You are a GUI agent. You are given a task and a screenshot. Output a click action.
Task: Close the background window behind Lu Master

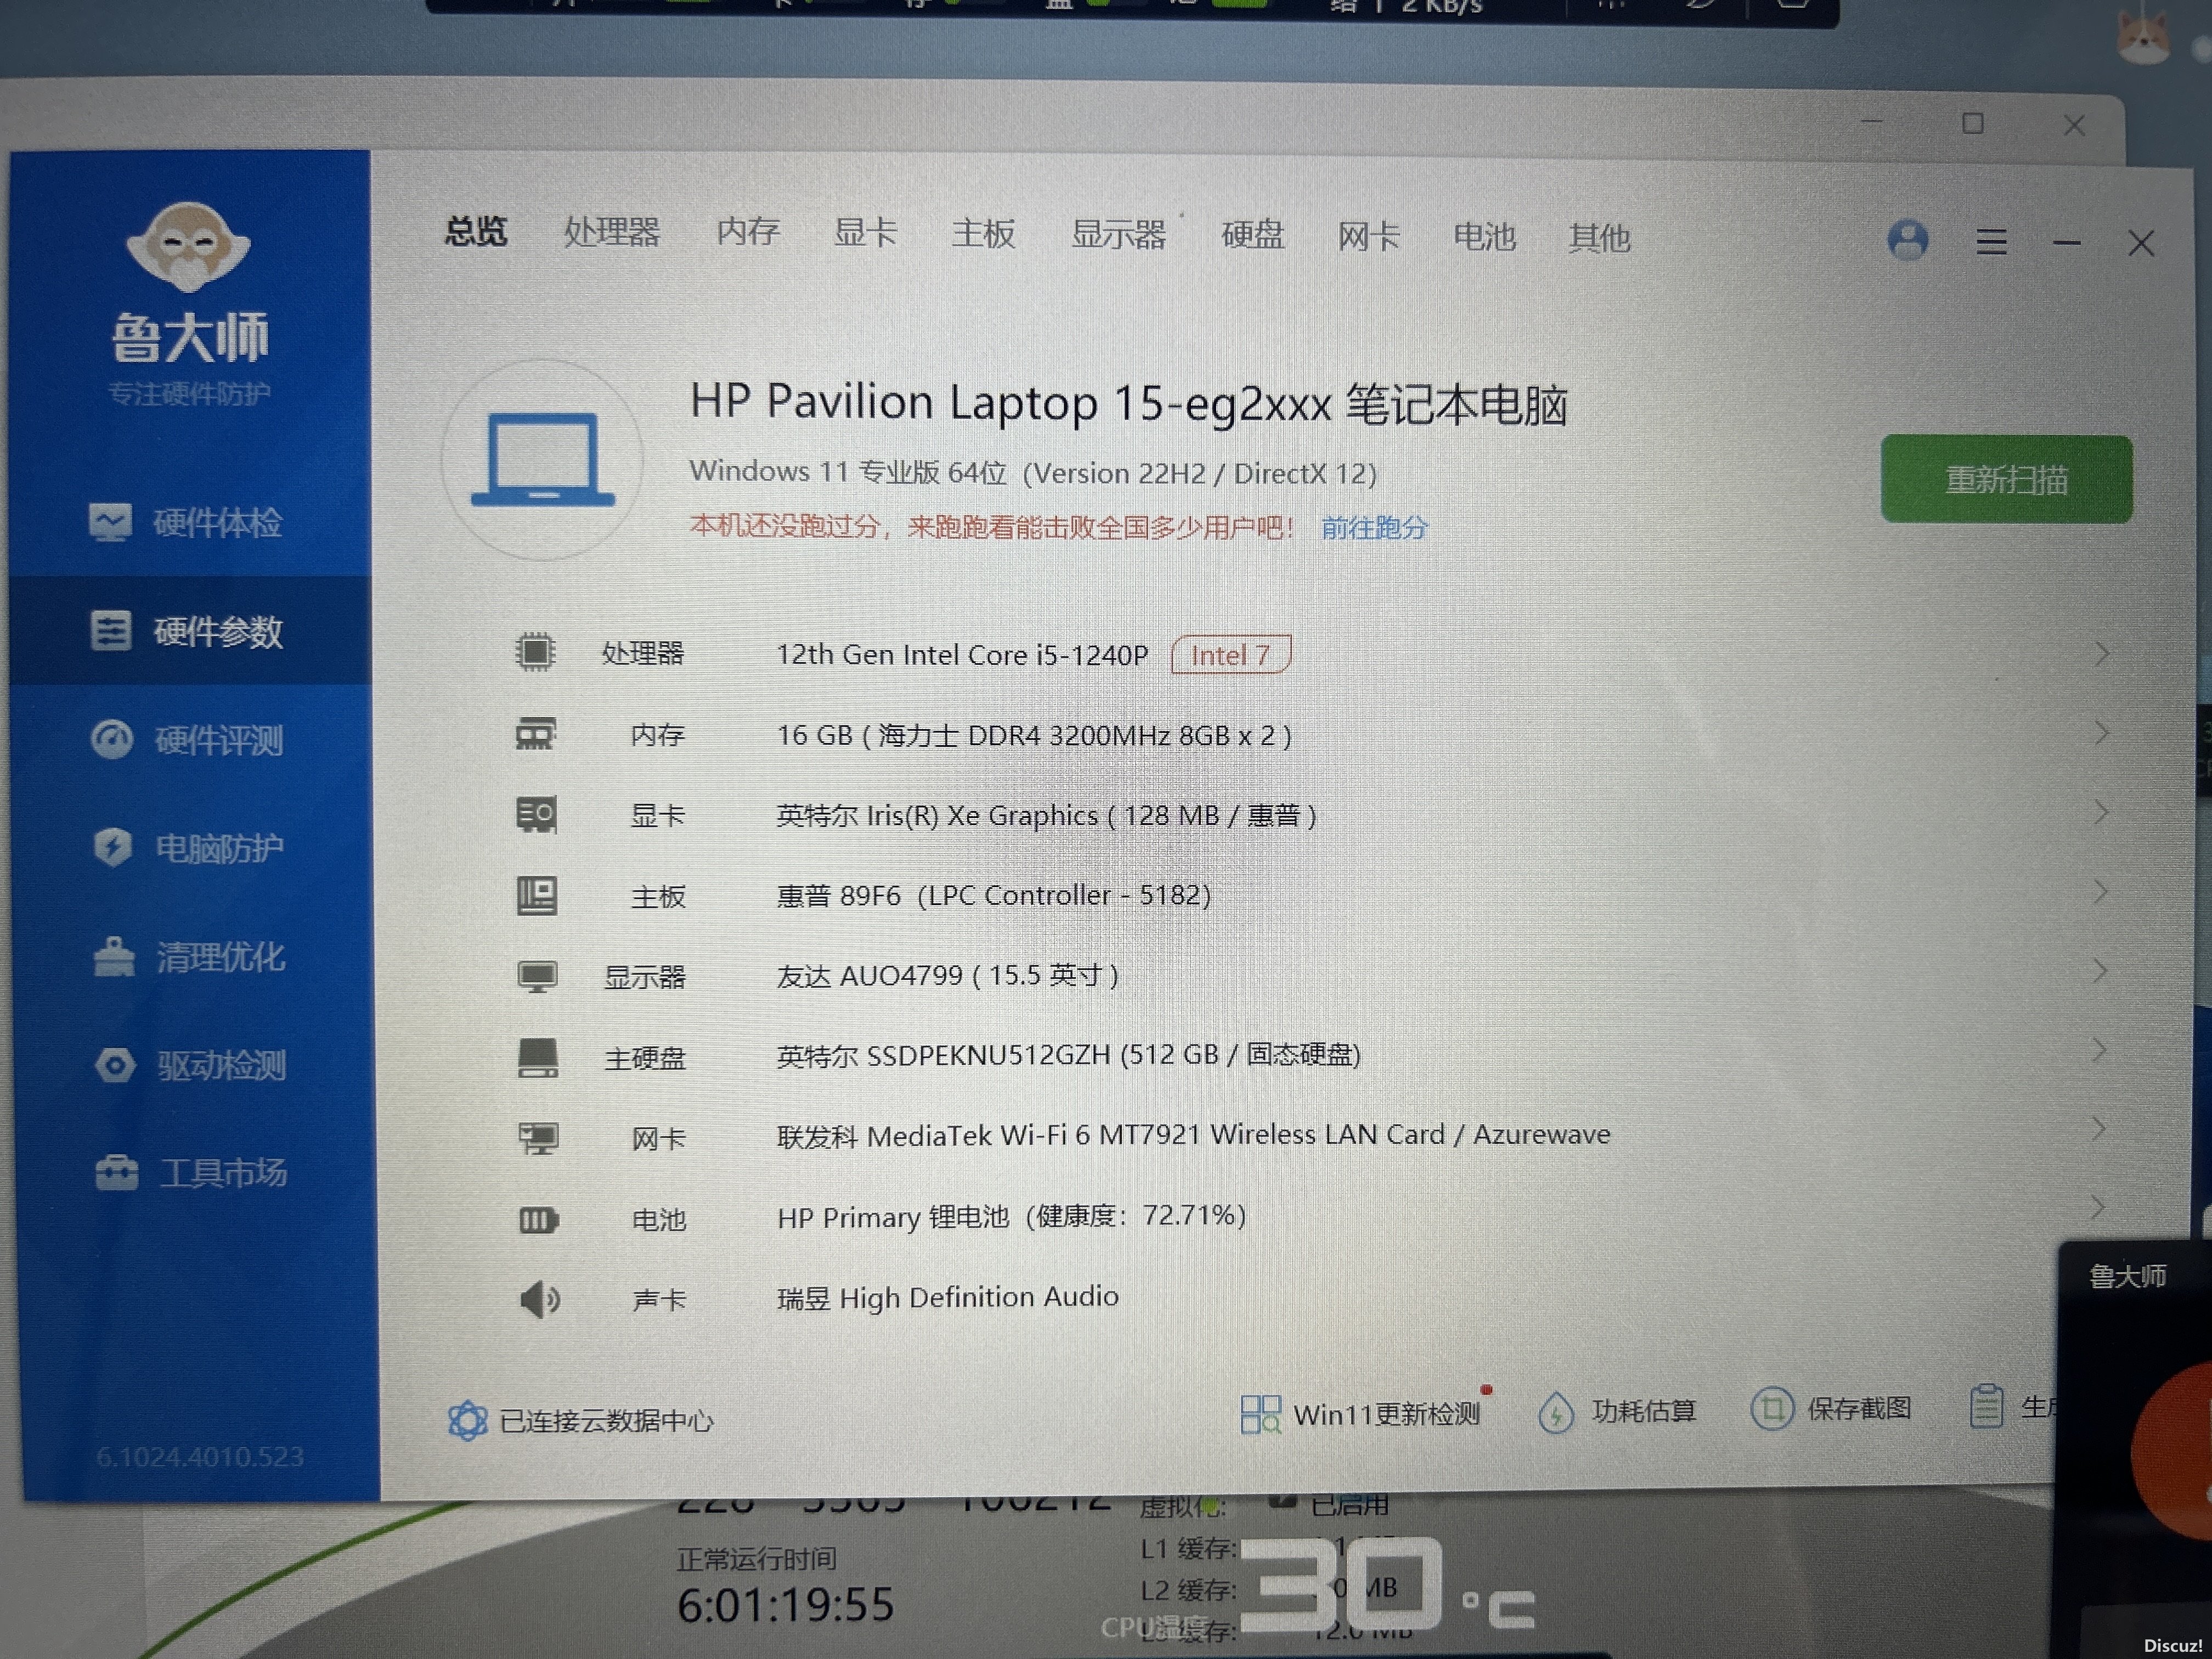coord(2074,125)
